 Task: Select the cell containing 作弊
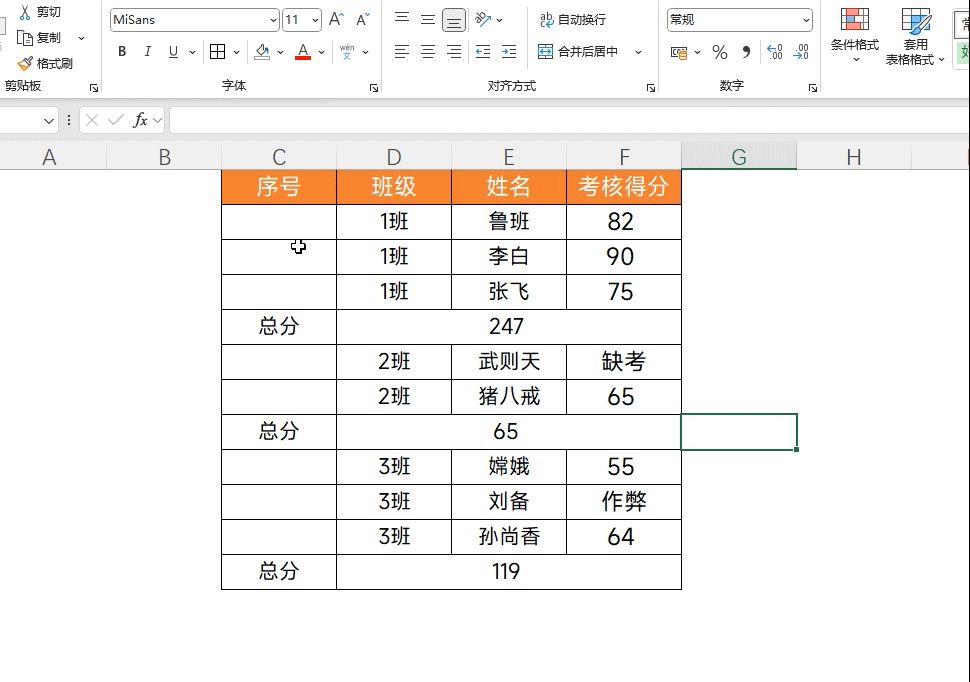click(624, 501)
